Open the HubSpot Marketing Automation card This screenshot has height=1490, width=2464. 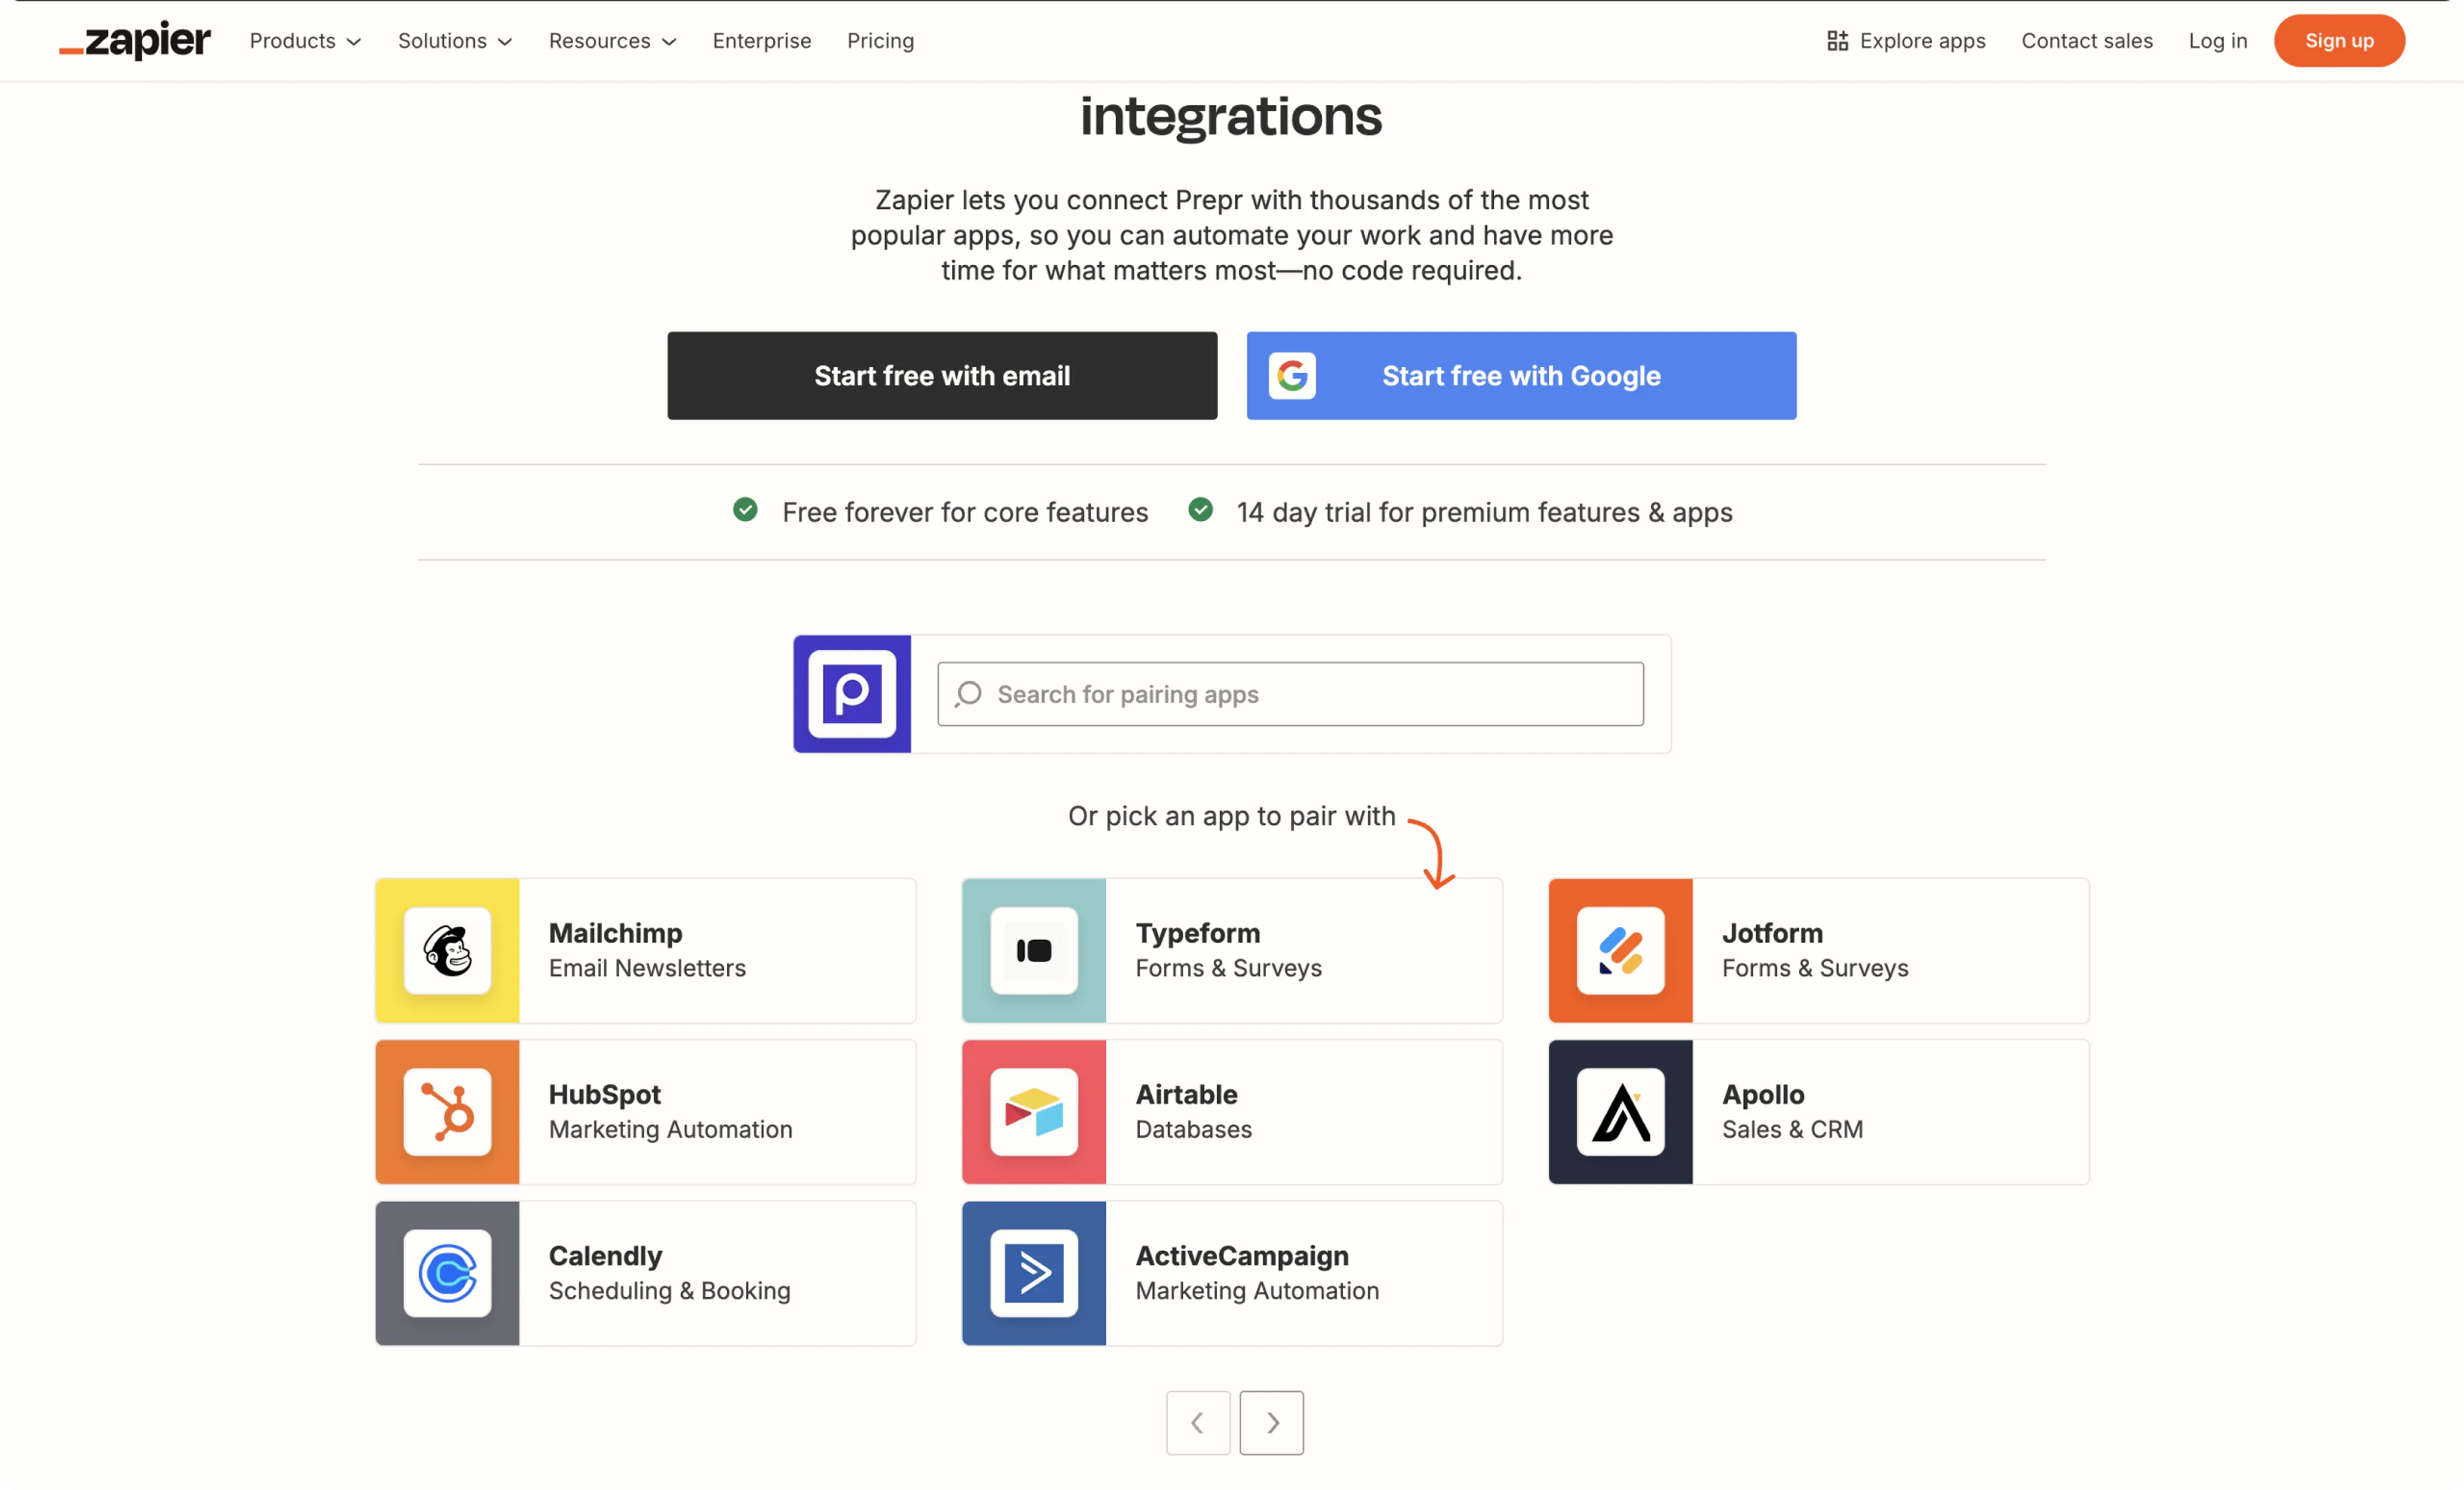click(x=646, y=1112)
